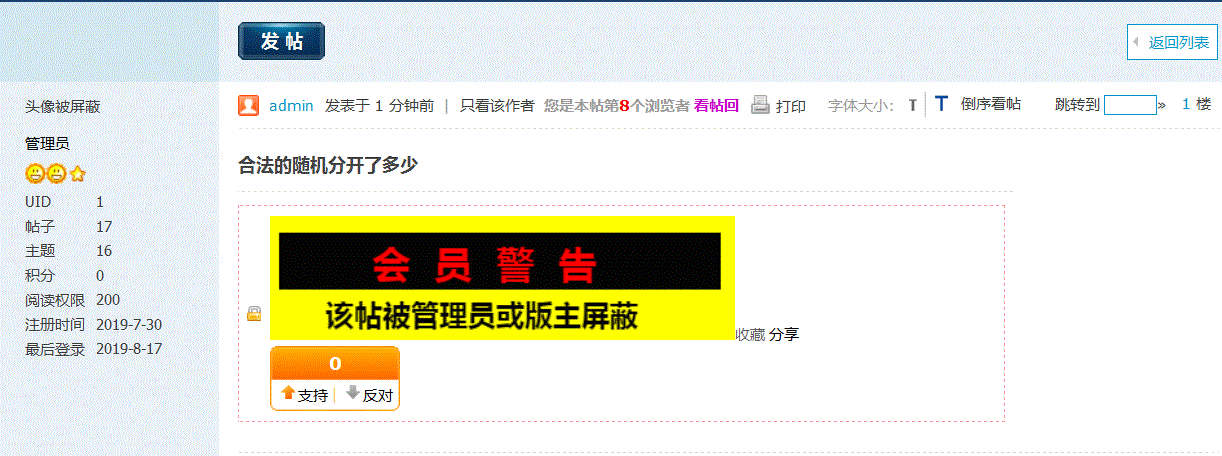Toggle 倒序看帖 reverse order view
The width and height of the screenshot is (1222, 456).
pos(991,104)
